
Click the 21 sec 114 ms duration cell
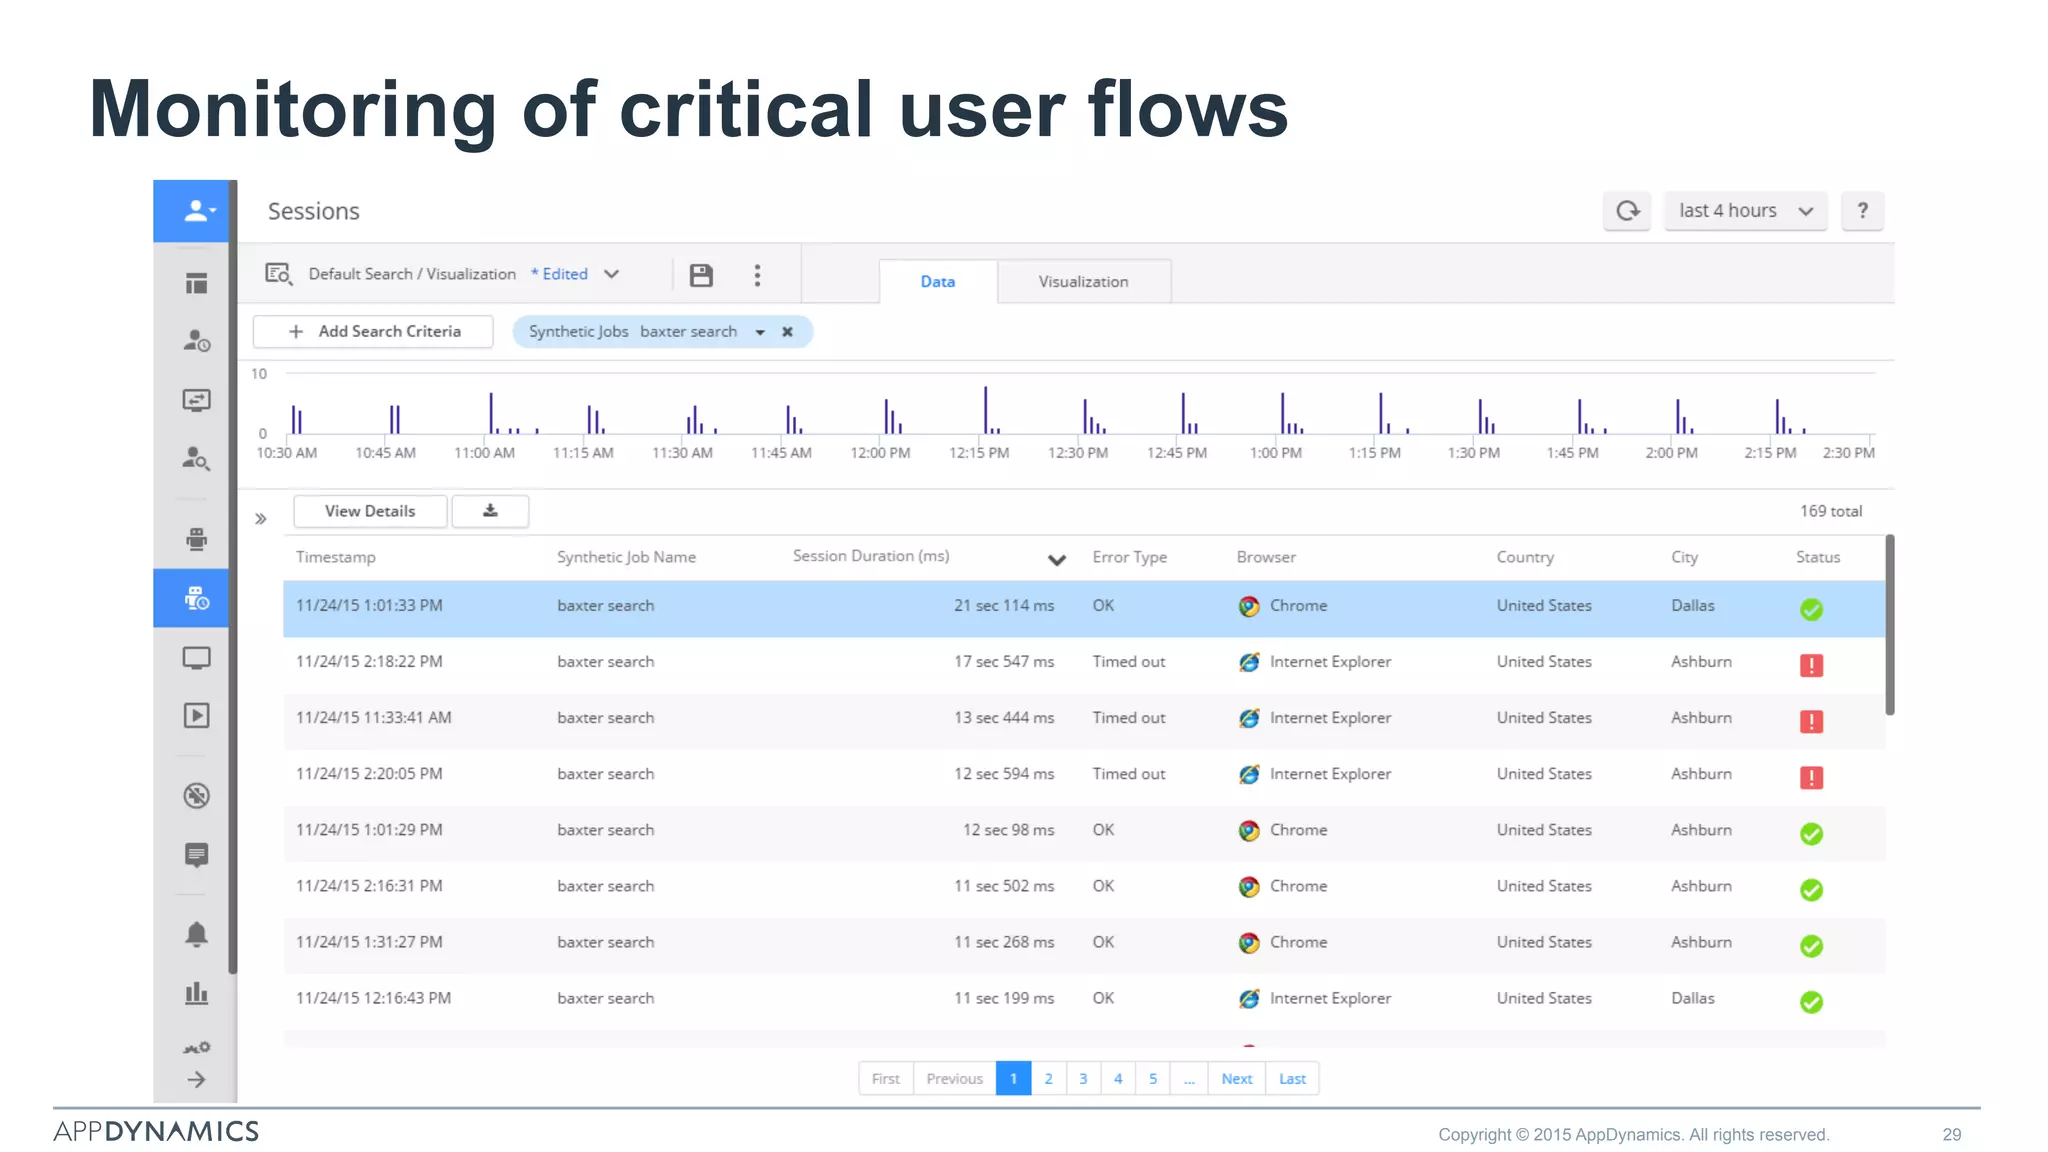(1004, 606)
